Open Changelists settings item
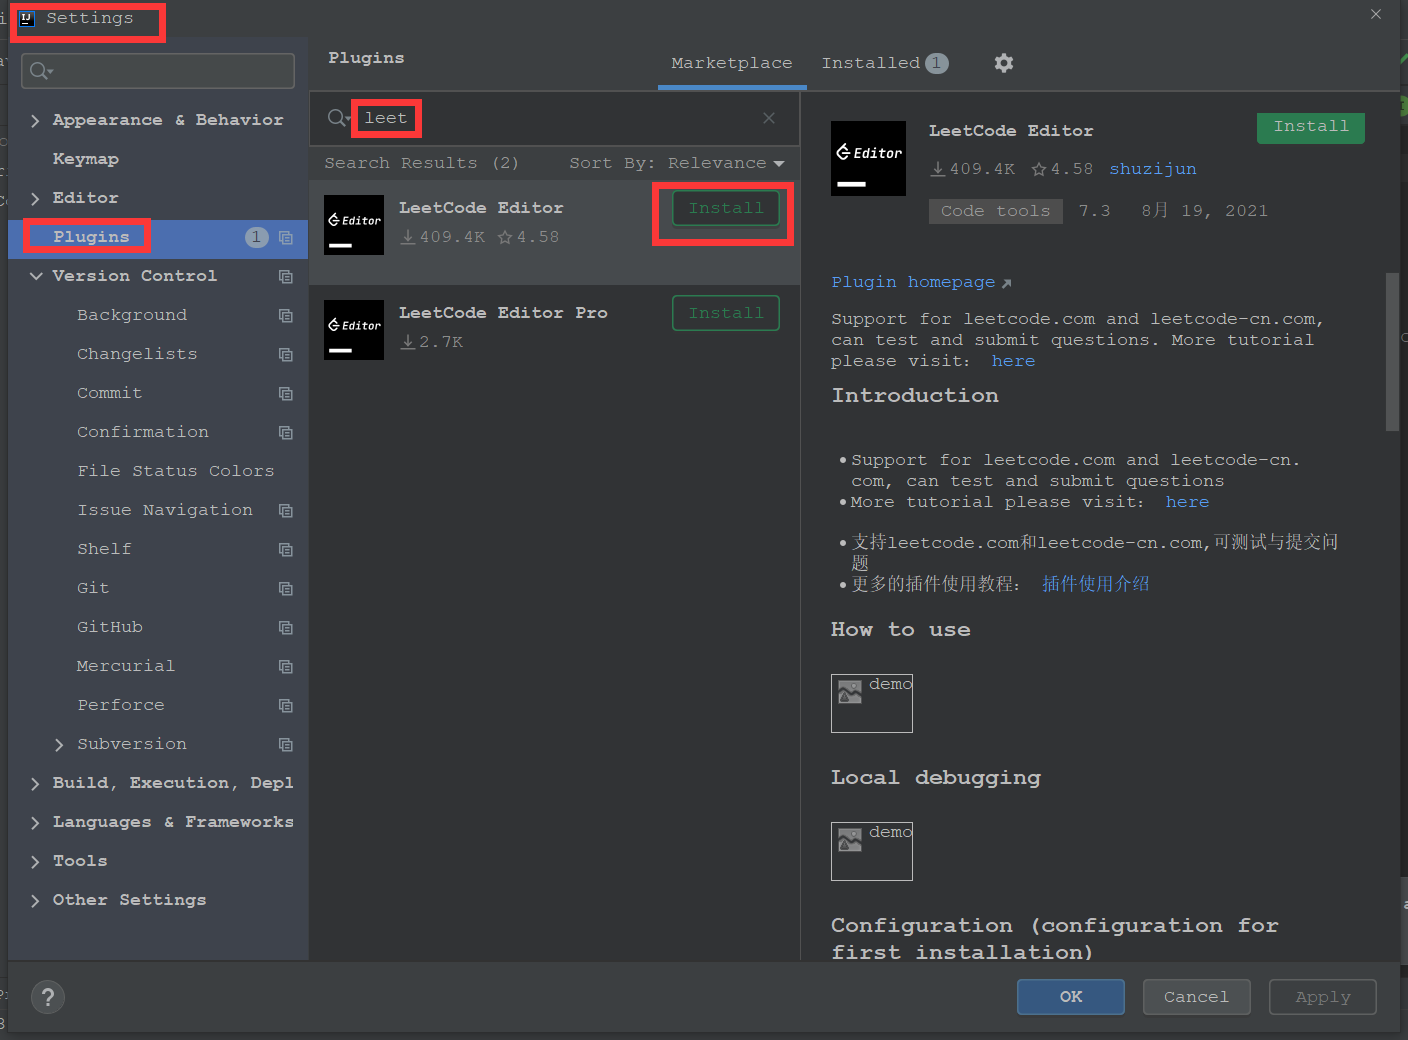The width and height of the screenshot is (1408, 1040). [137, 354]
